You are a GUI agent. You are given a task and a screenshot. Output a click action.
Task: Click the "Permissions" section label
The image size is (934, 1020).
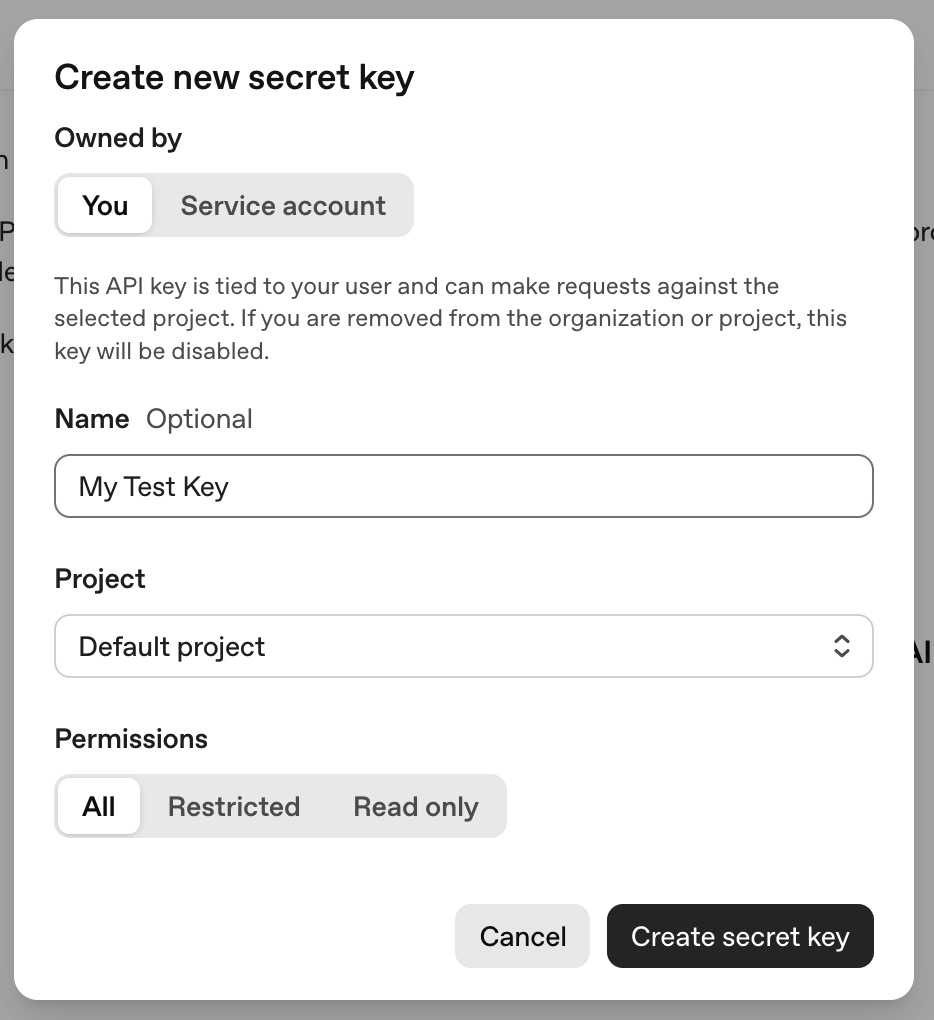[x=131, y=739]
